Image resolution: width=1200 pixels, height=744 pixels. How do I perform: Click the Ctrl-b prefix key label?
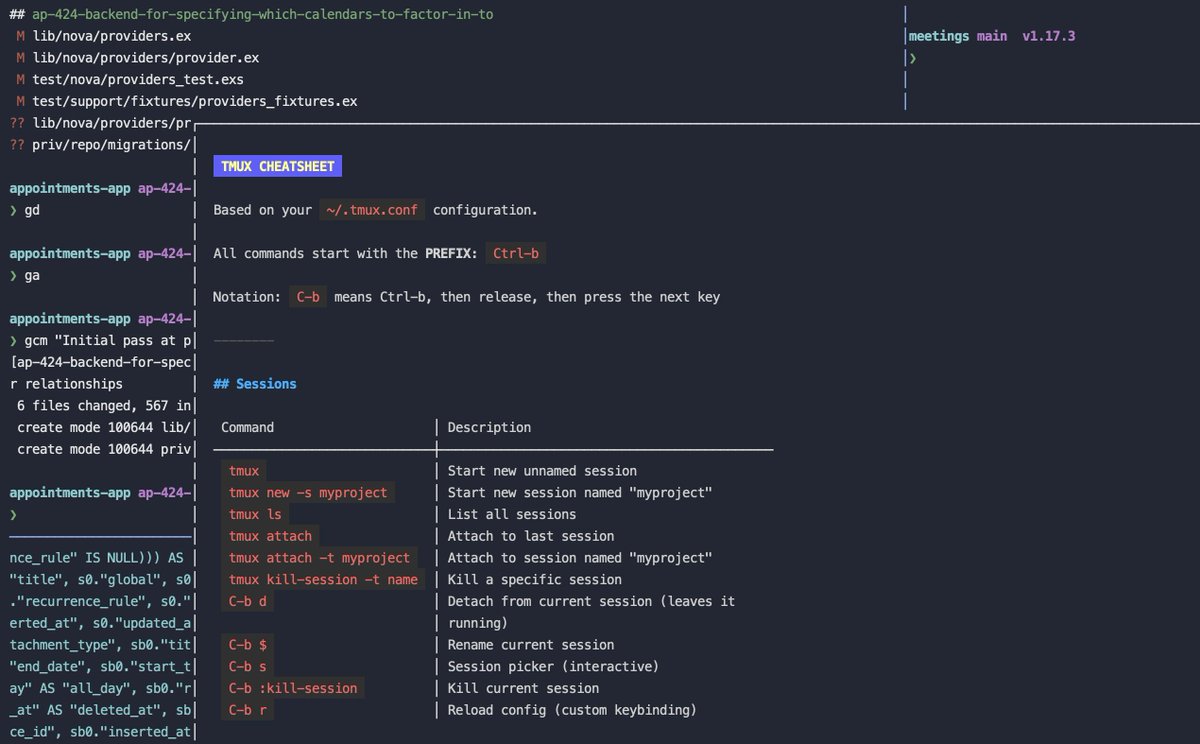[516, 254]
